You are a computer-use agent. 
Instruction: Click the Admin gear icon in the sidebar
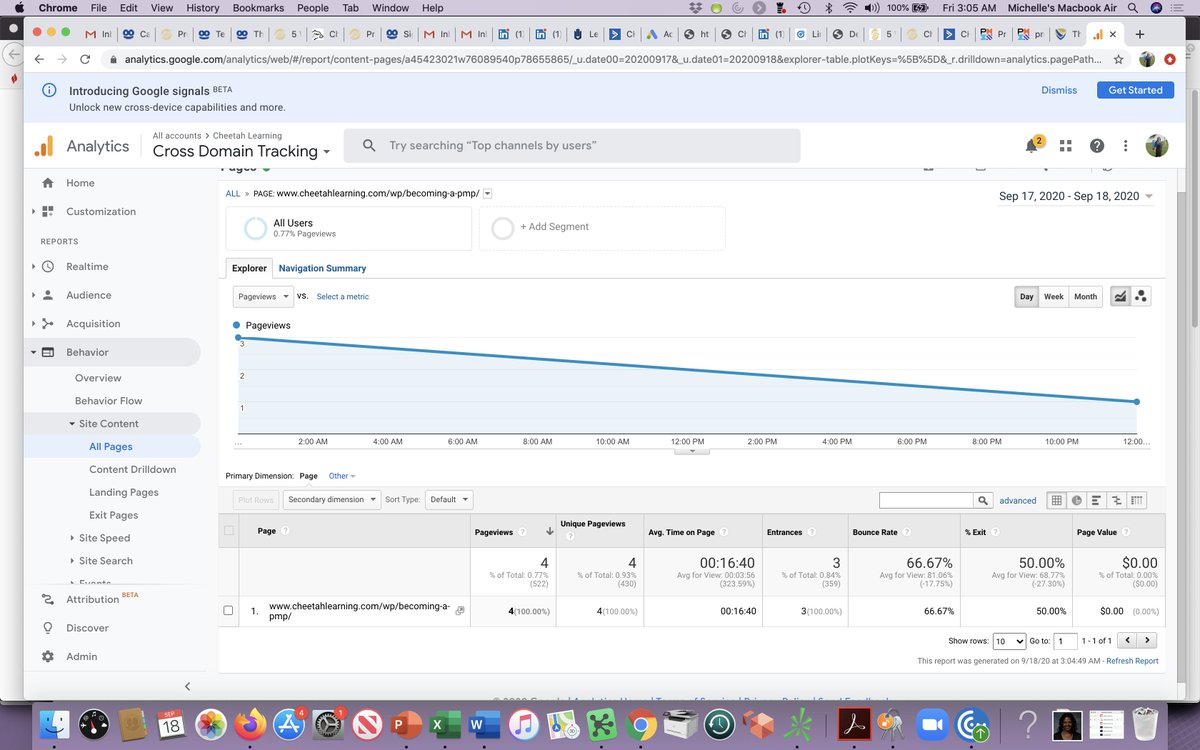(x=47, y=656)
